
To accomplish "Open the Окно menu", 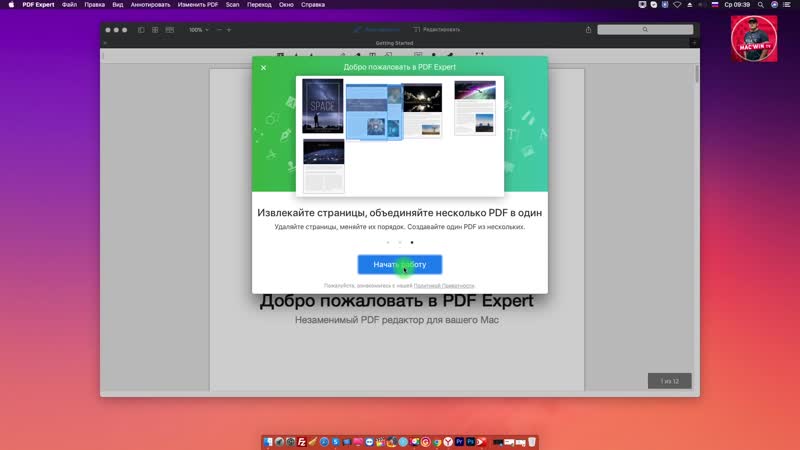I will tap(286, 5).
